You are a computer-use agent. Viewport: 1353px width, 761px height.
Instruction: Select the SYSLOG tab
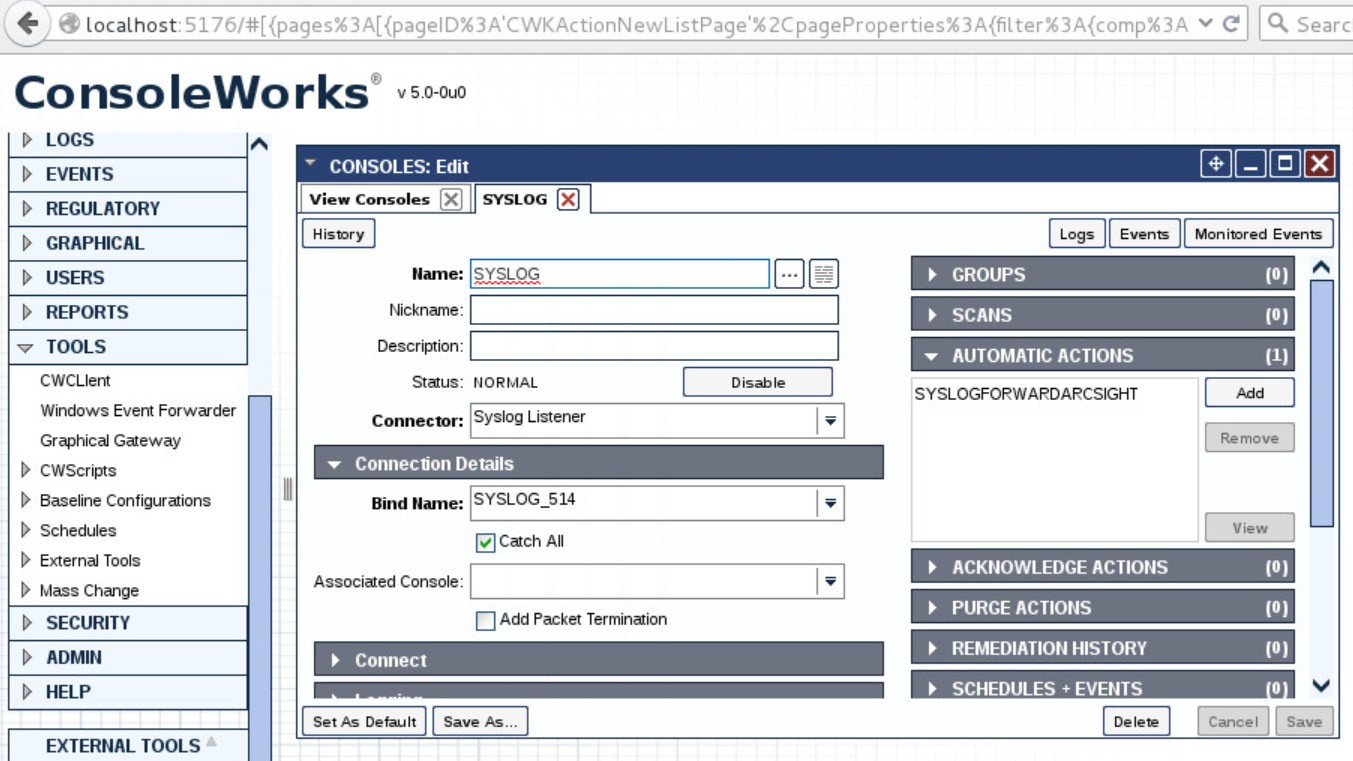(514, 199)
